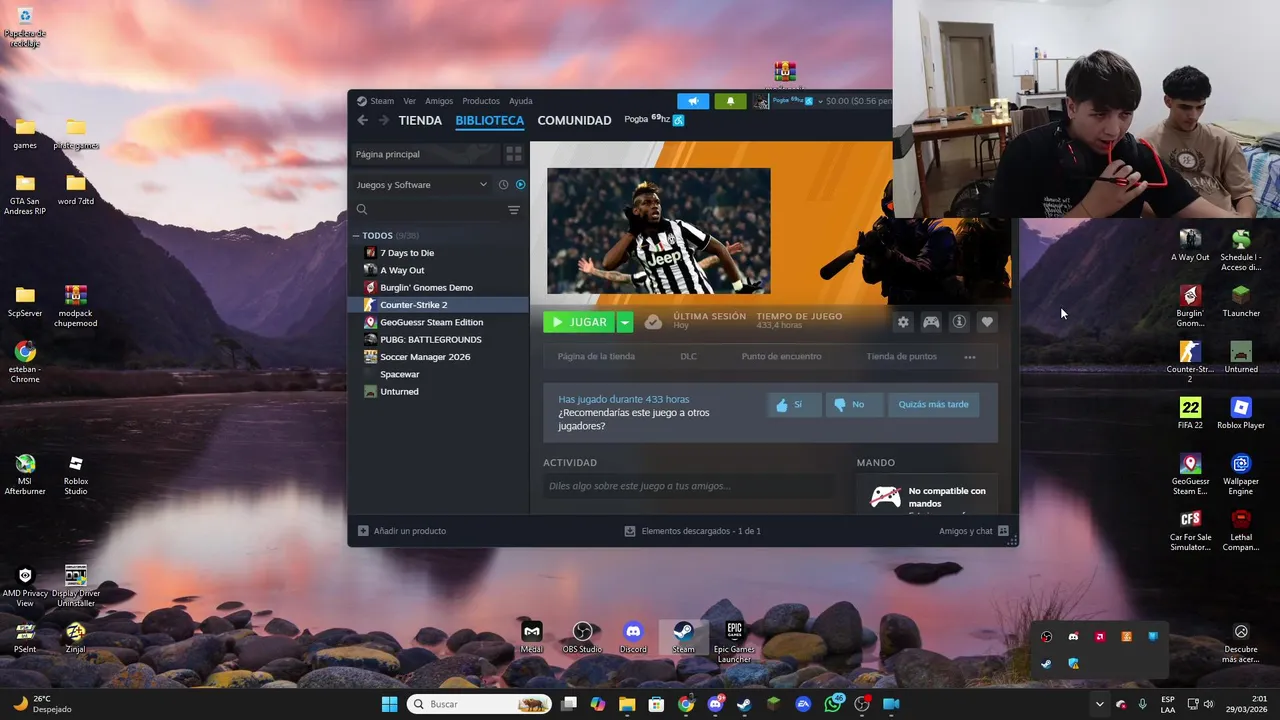Open the Productos menu

click(x=481, y=101)
